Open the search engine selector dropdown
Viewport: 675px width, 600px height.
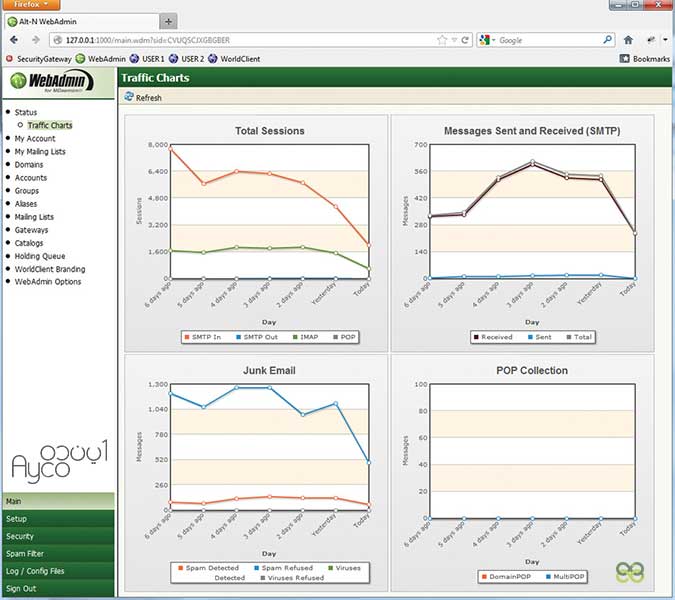(x=488, y=40)
